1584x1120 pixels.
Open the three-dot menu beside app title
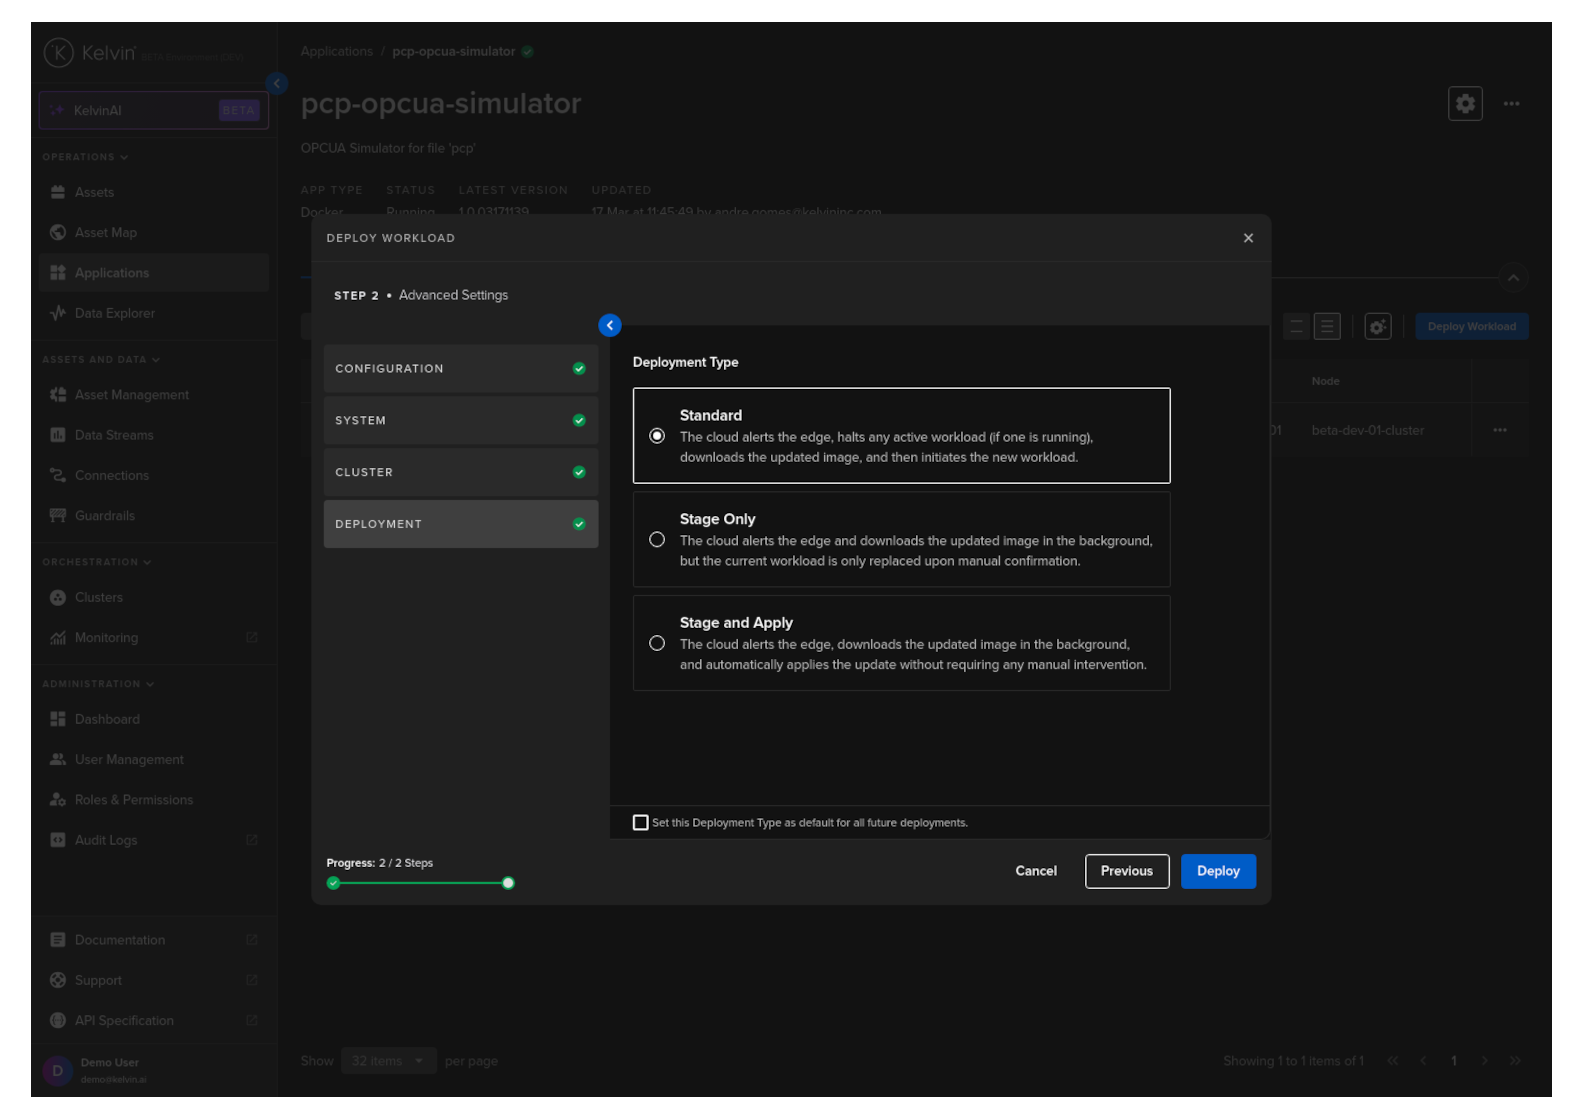pos(1511,104)
